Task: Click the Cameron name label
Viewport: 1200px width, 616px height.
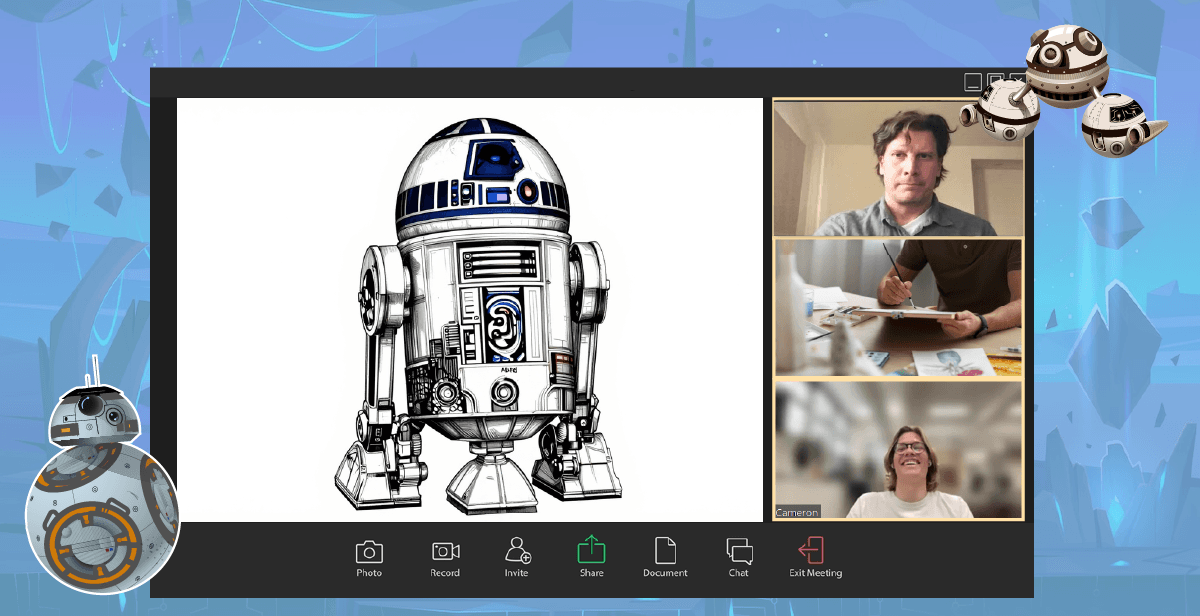Action: [797, 513]
